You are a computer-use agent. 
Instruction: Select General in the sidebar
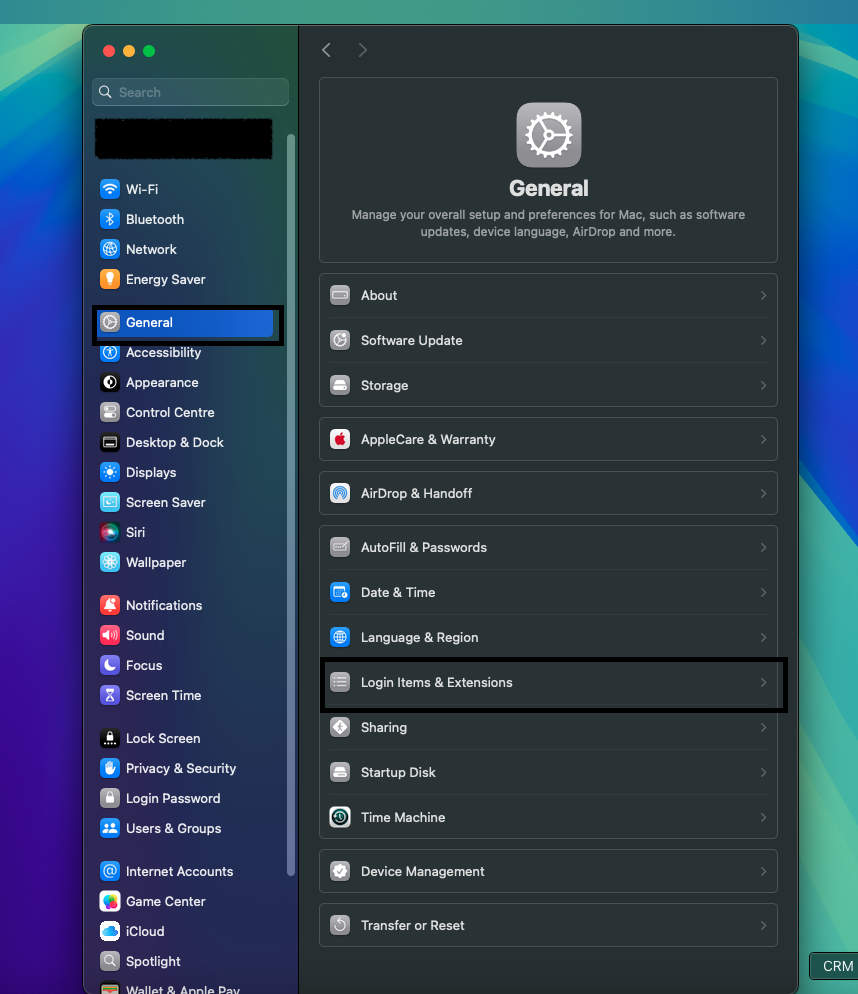186,323
